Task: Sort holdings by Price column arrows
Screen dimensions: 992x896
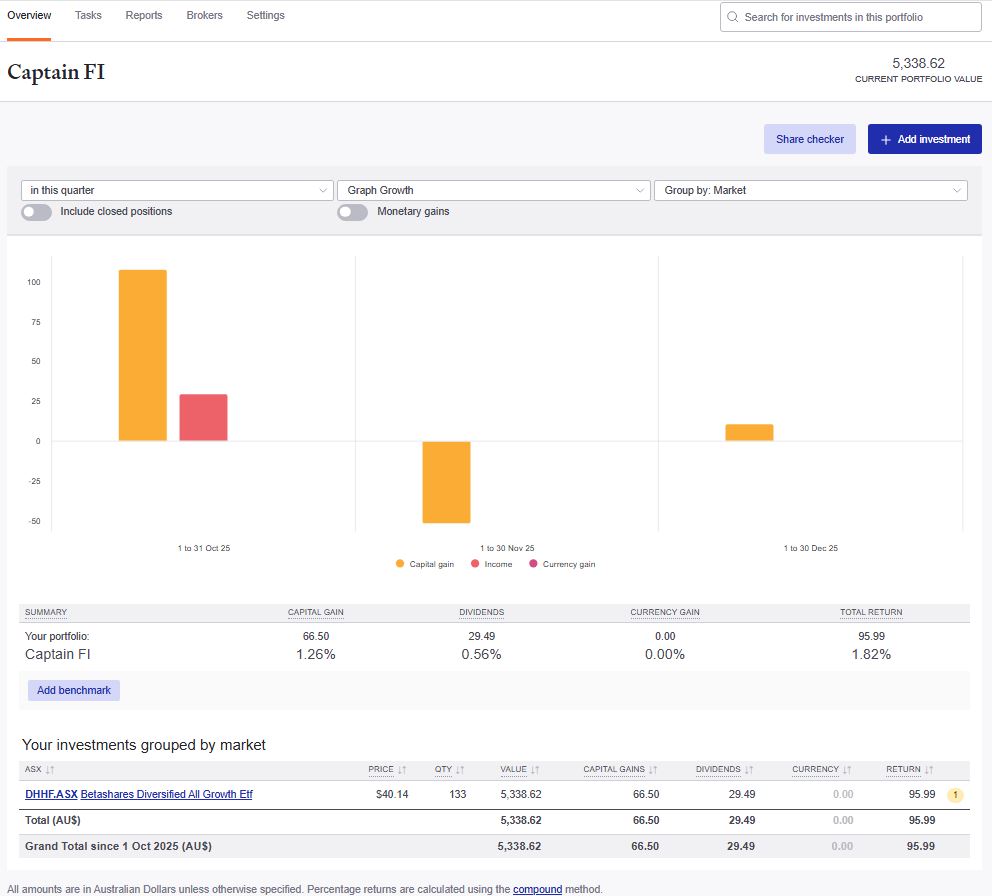Action: point(402,770)
